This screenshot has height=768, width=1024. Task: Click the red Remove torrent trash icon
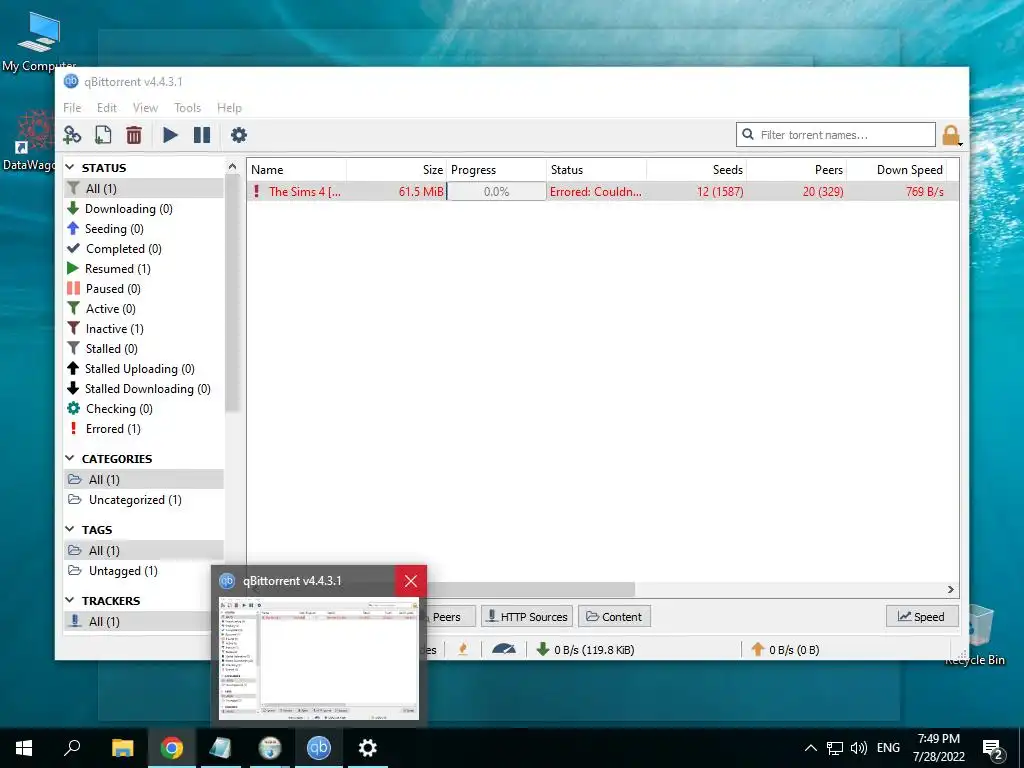pyautogui.click(x=134, y=135)
